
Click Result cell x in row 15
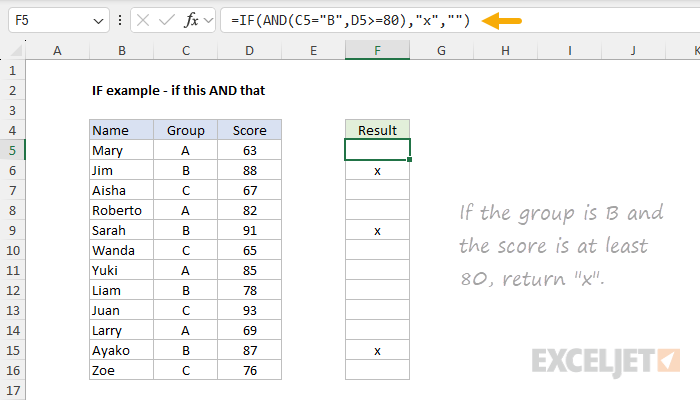[x=377, y=350]
